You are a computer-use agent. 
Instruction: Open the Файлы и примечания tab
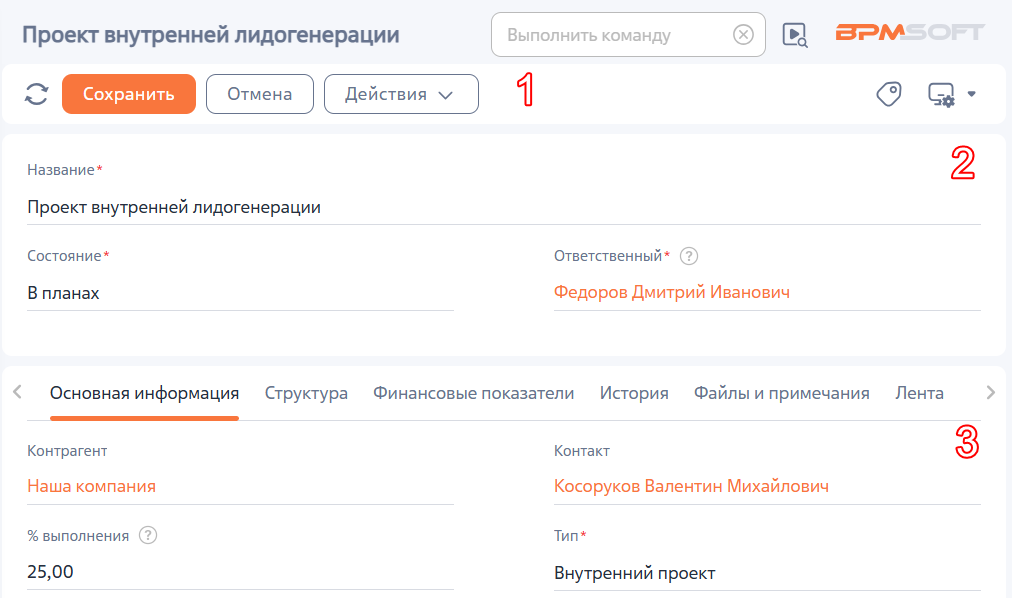pyautogui.click(x=782, y=393)
